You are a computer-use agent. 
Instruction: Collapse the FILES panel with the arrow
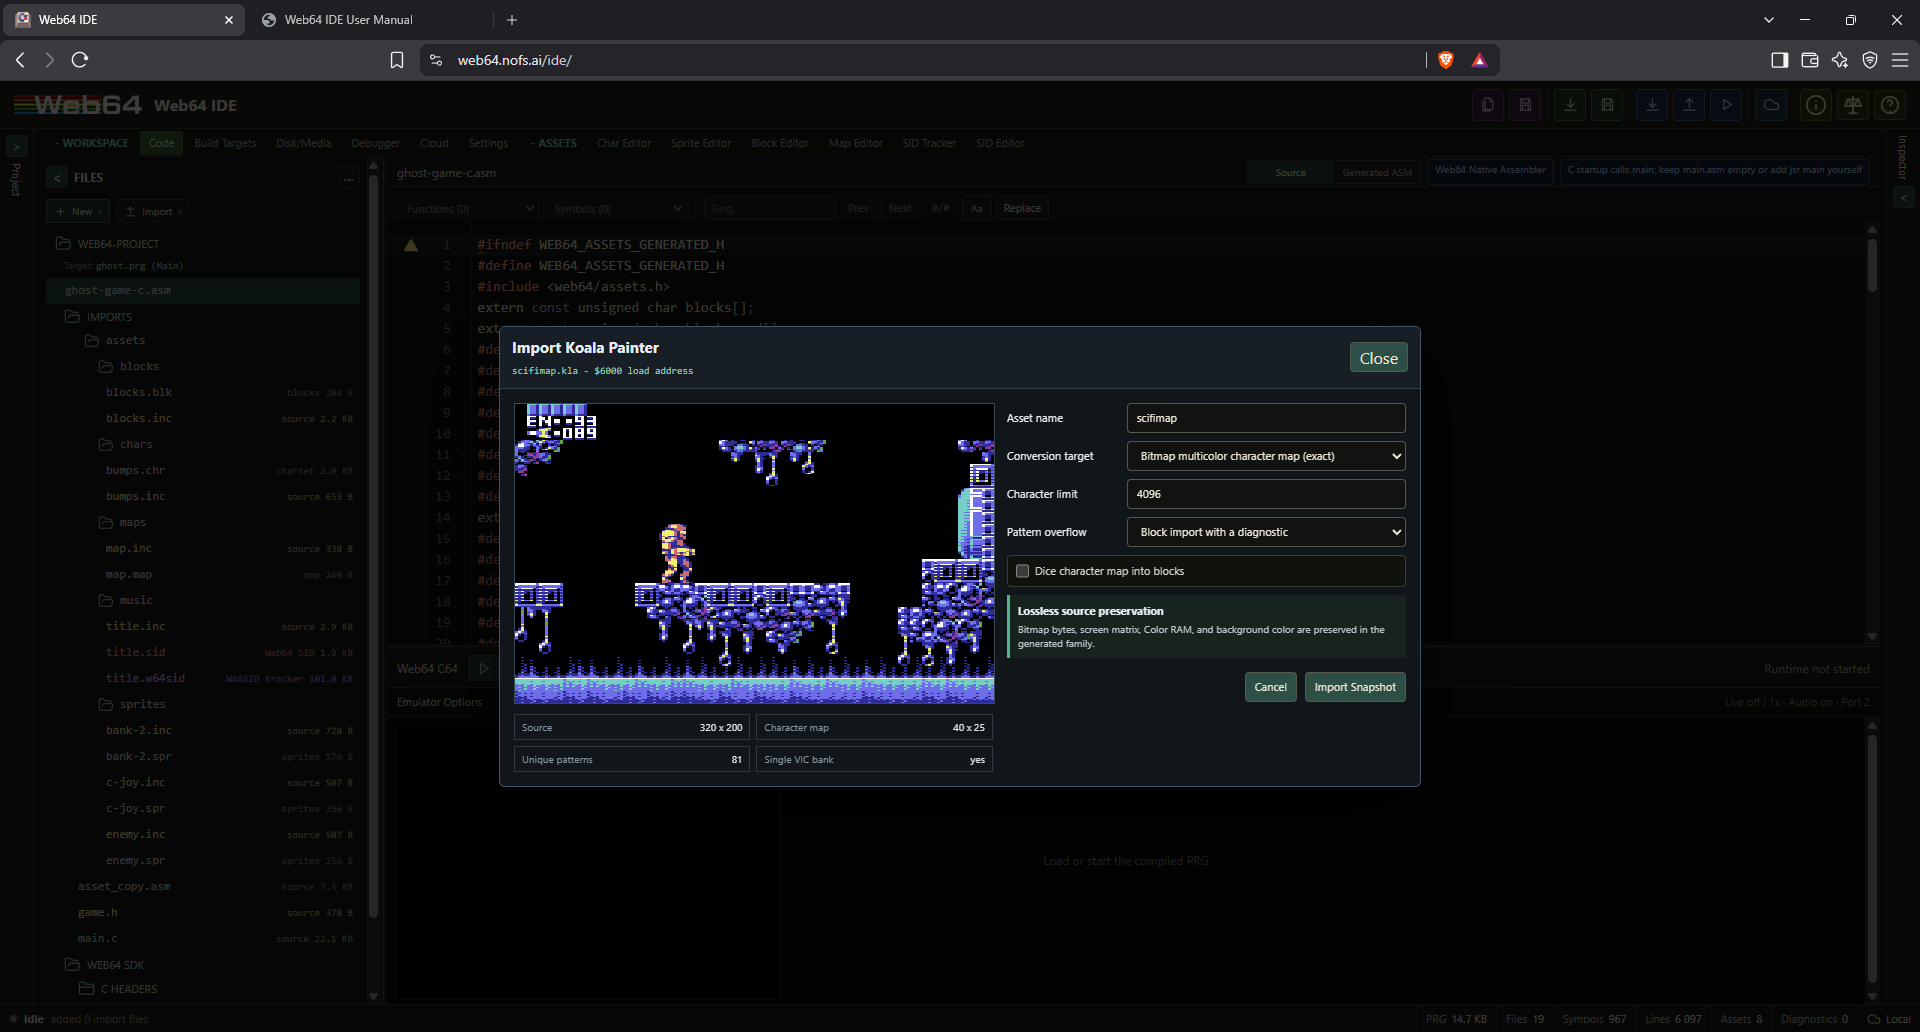tap(57, 178)
